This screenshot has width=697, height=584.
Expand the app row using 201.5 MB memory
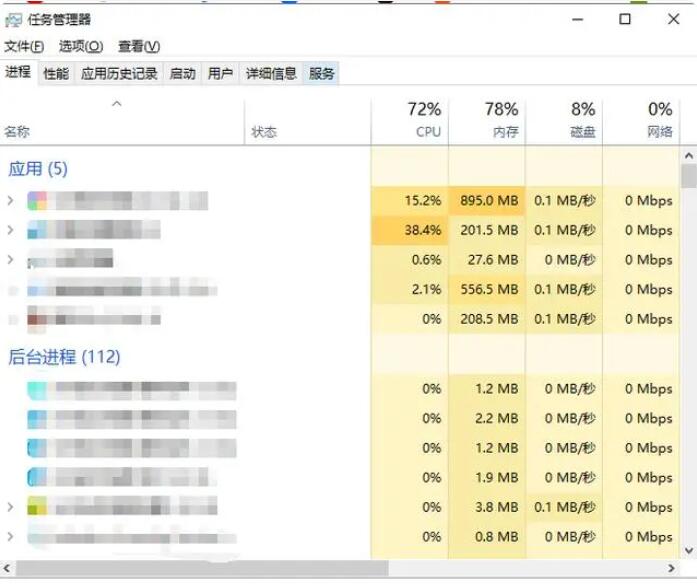11,231
